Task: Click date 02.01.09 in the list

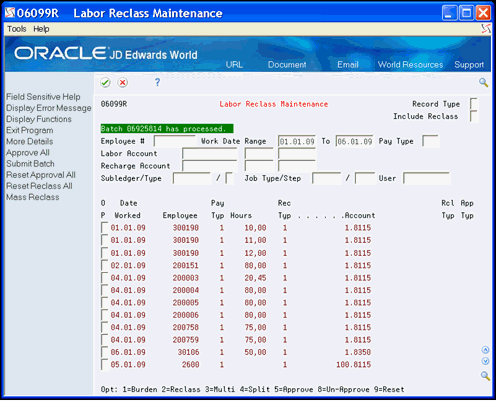Action: 128,265
